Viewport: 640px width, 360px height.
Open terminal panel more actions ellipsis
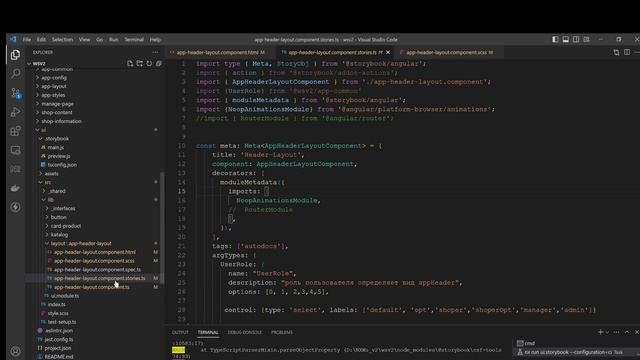616,332
